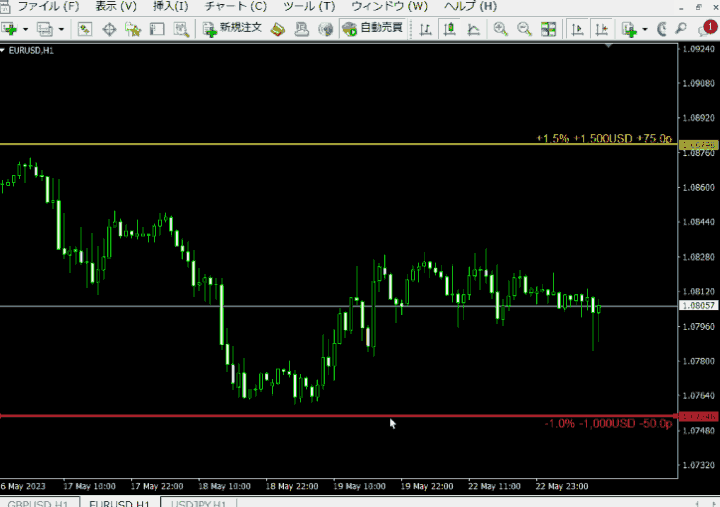The width and height of the screenshot is (720, 507).
Task: Click the +1.5% +1,500USD +75.0p label
Action: click(x=604, y=138)
